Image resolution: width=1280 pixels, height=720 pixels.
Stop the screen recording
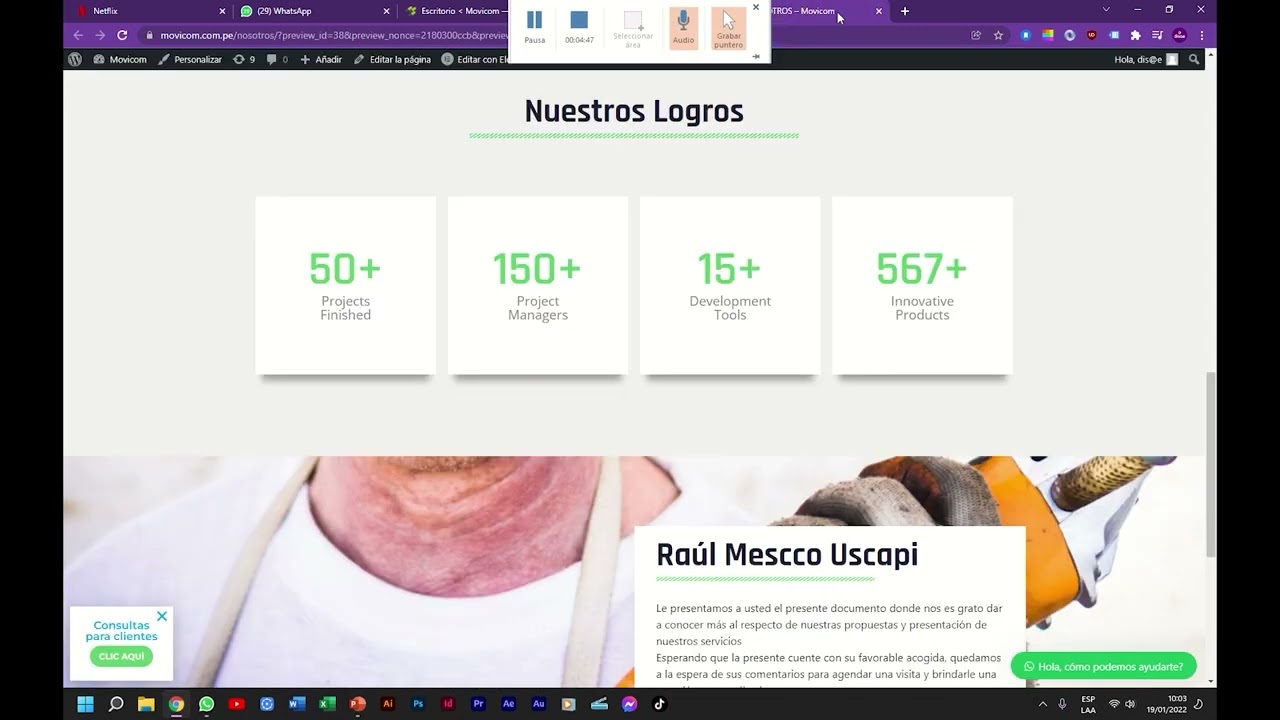[579, 26]
